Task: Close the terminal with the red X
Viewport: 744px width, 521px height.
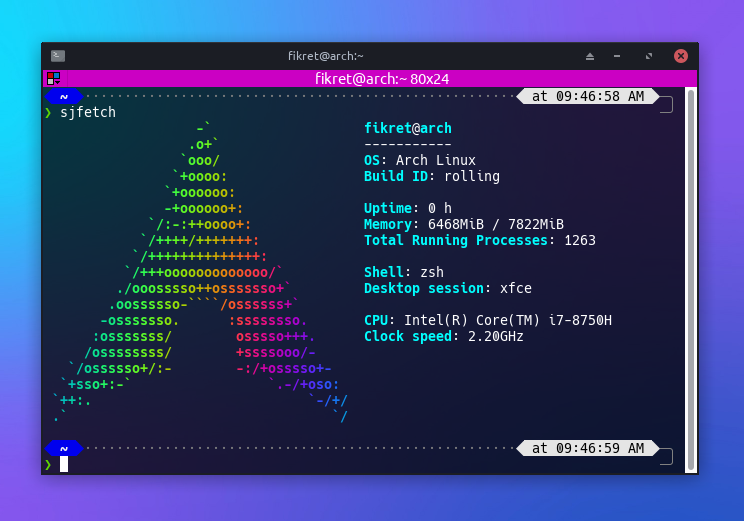Action: point(681,56)
